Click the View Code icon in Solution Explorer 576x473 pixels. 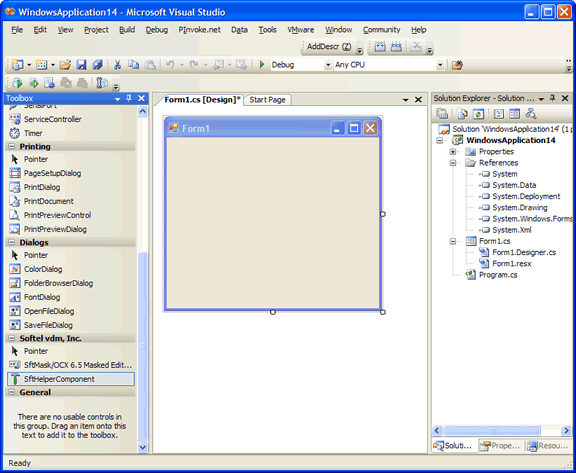[x=498, y=114]
